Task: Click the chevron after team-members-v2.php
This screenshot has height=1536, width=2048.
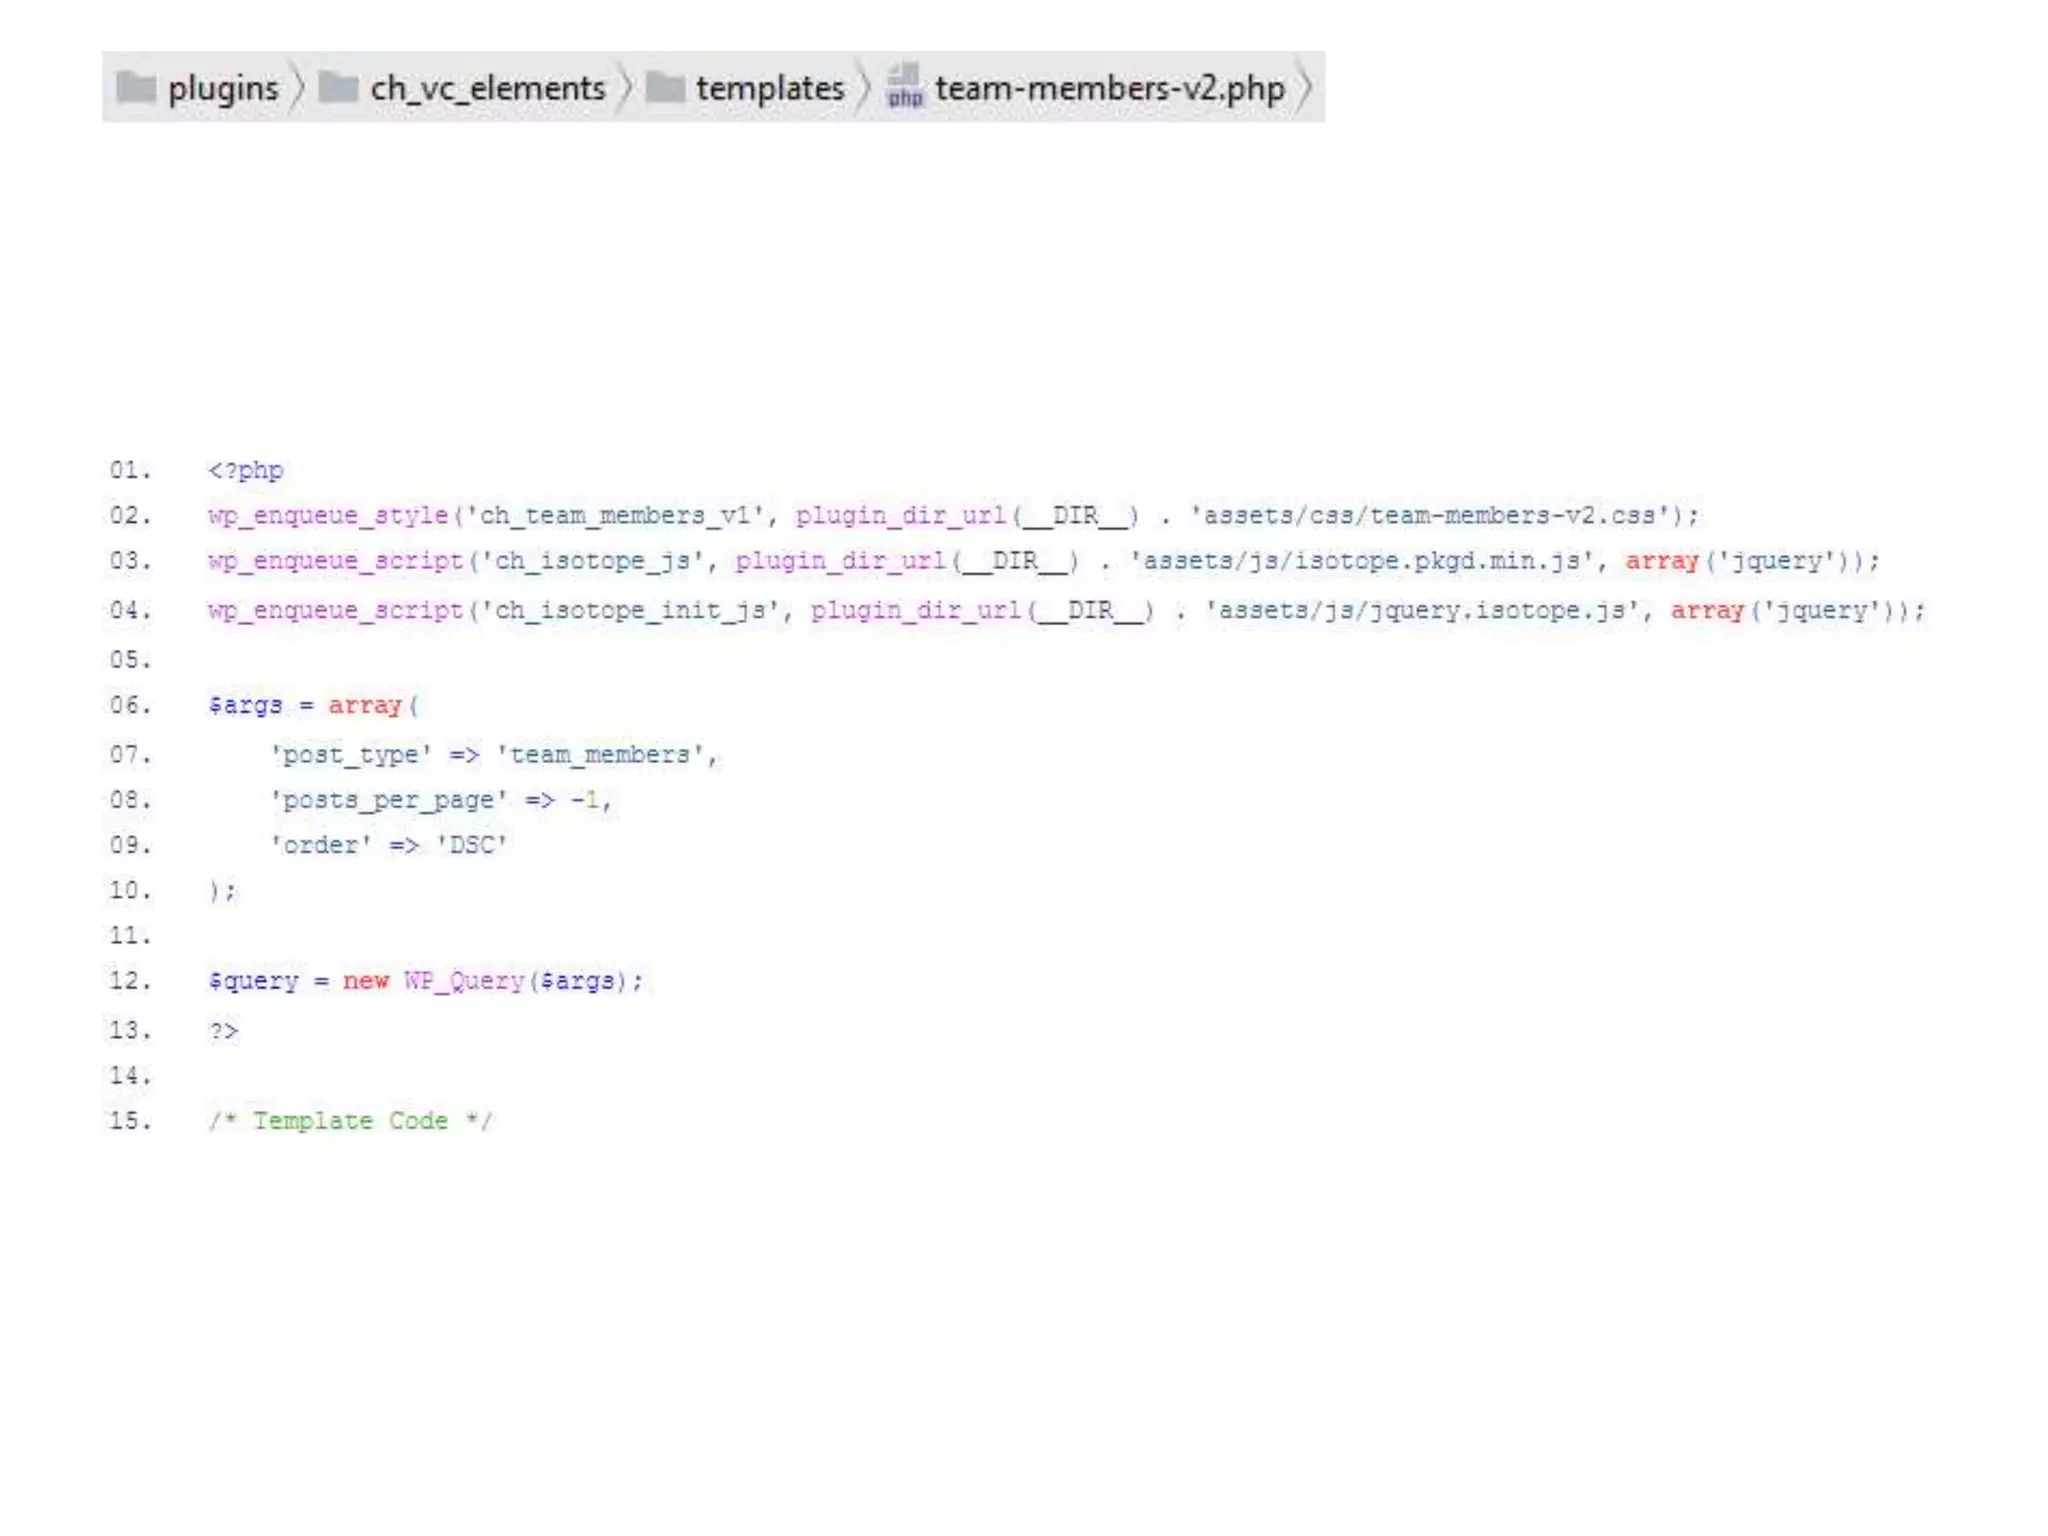Action: click(x=1304, y=88)
